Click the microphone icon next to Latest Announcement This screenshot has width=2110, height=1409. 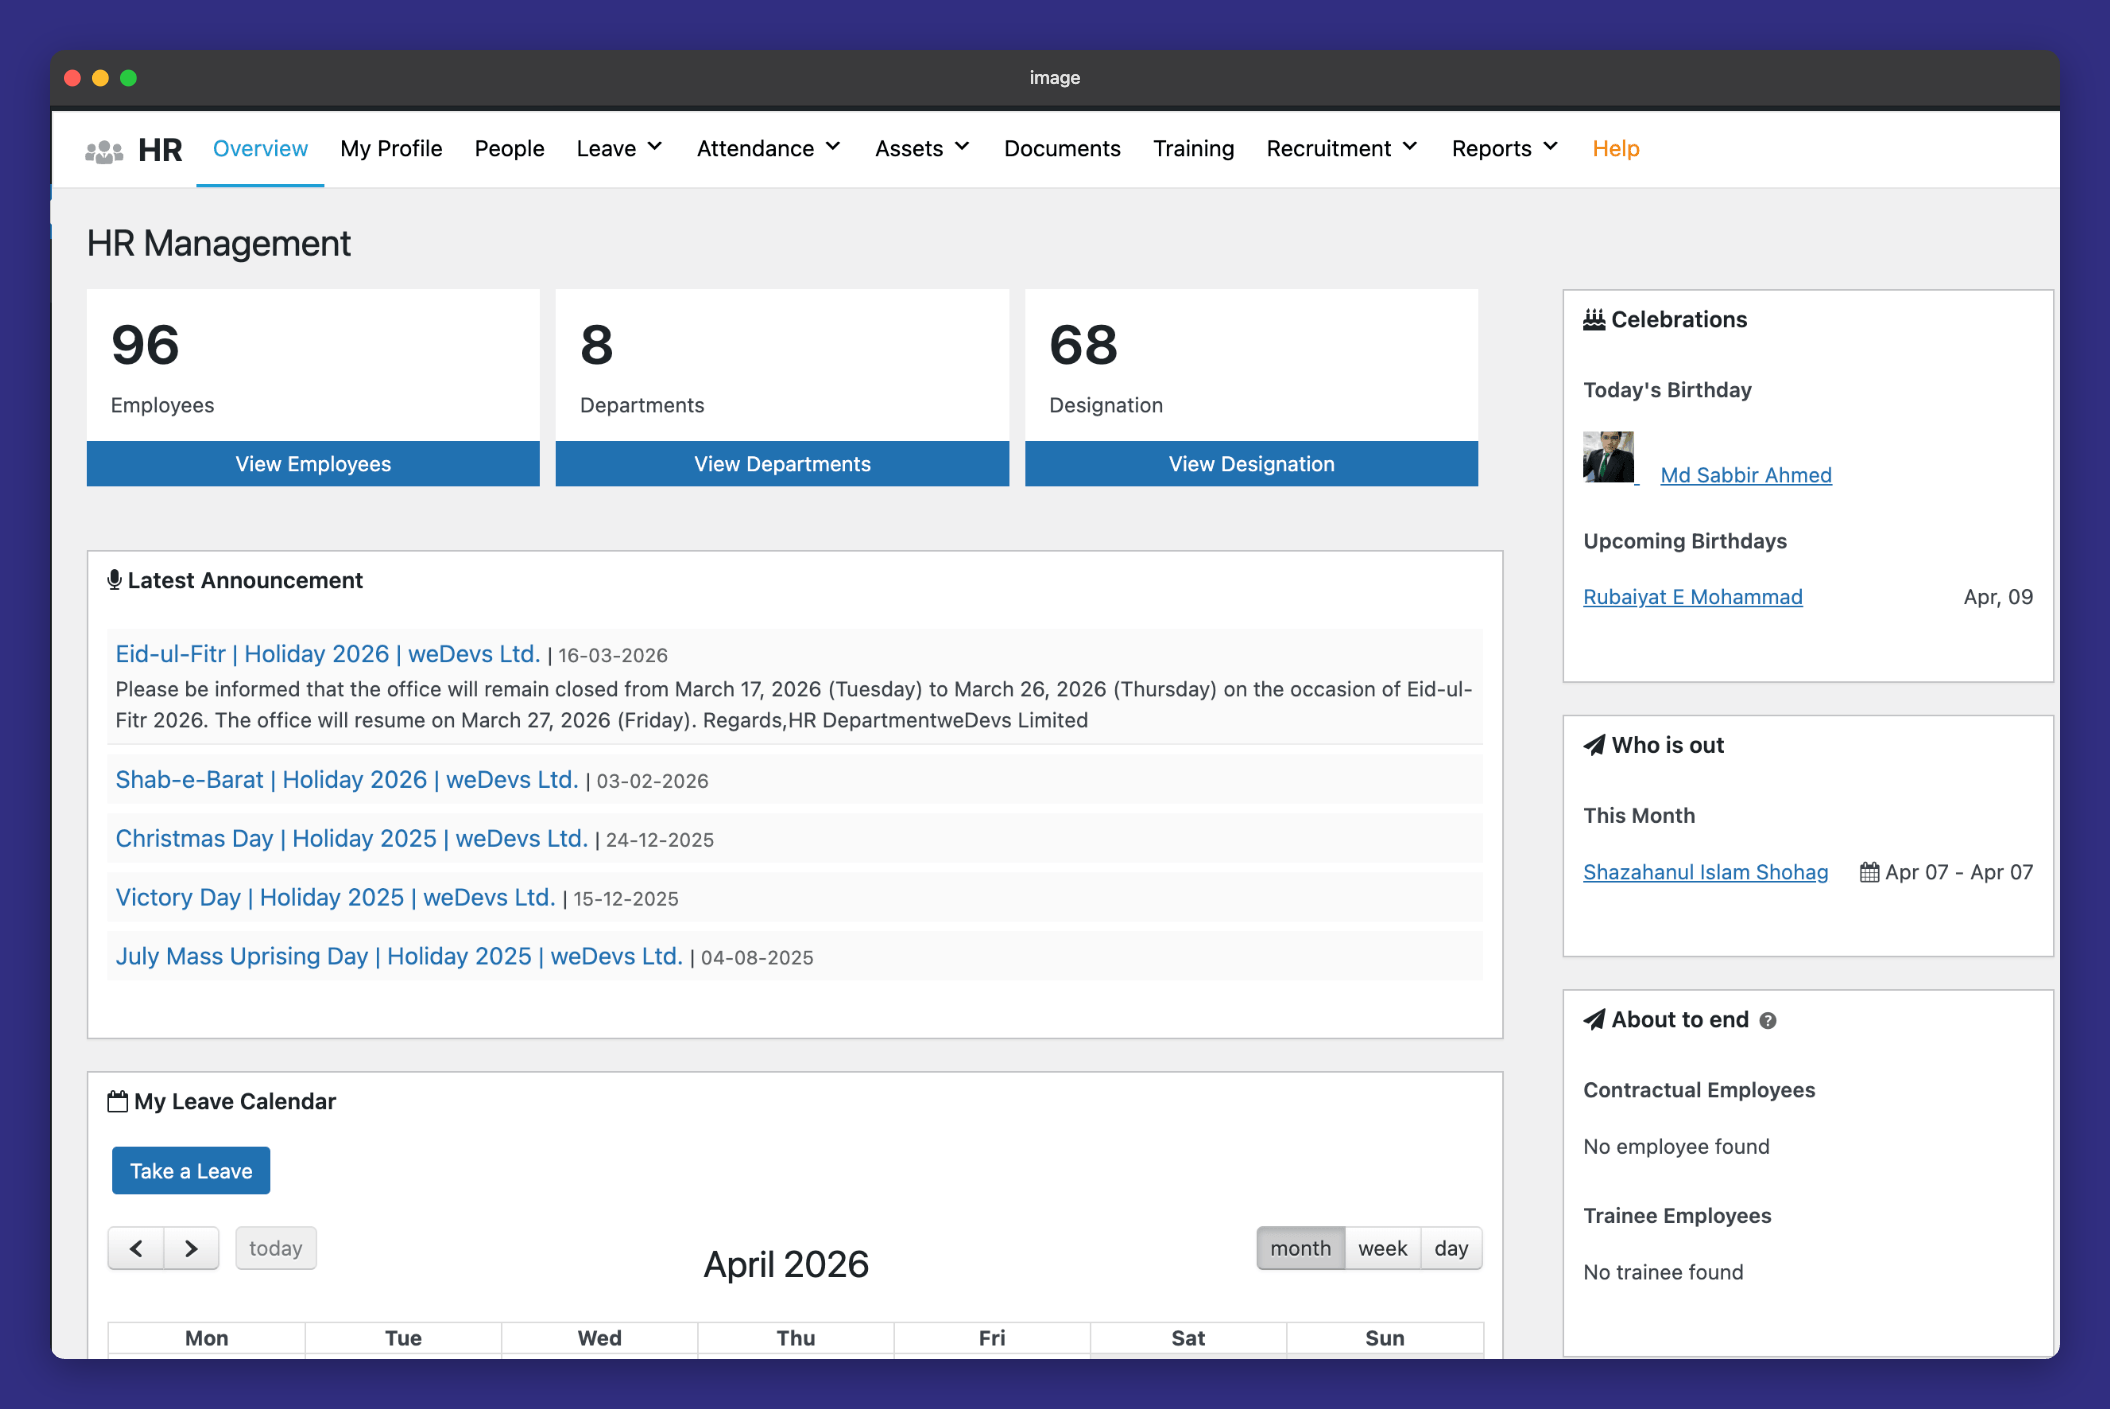click(x=114, y=580)
